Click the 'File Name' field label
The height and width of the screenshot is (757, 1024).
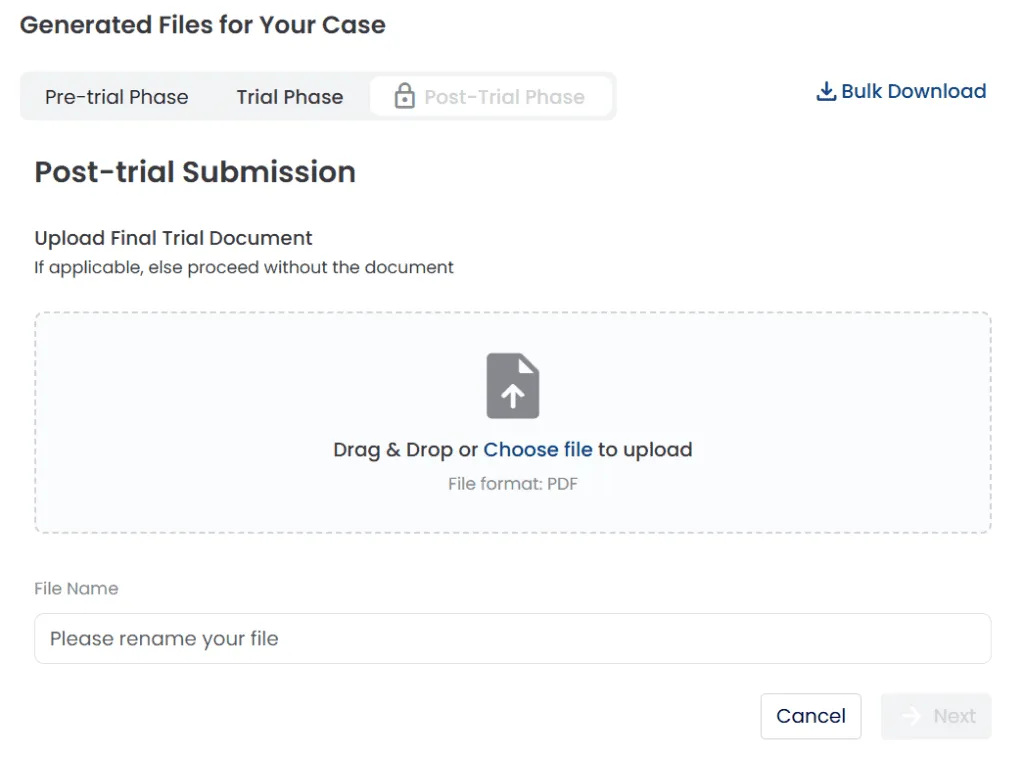(76, 588)
